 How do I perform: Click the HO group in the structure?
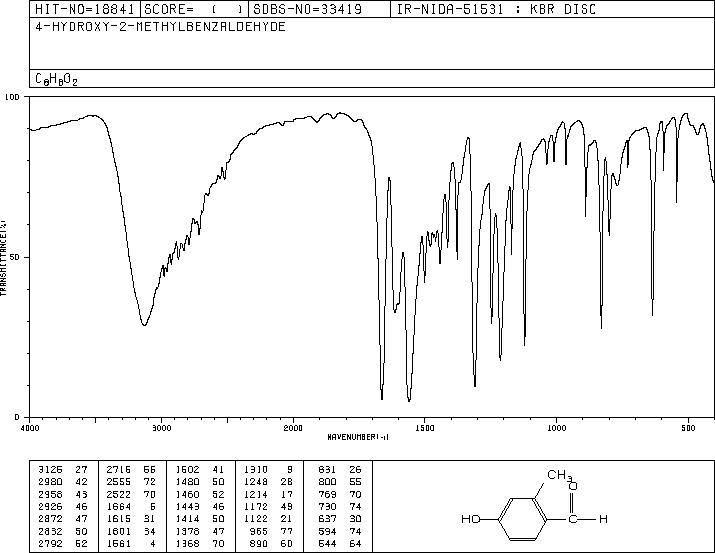471,519
